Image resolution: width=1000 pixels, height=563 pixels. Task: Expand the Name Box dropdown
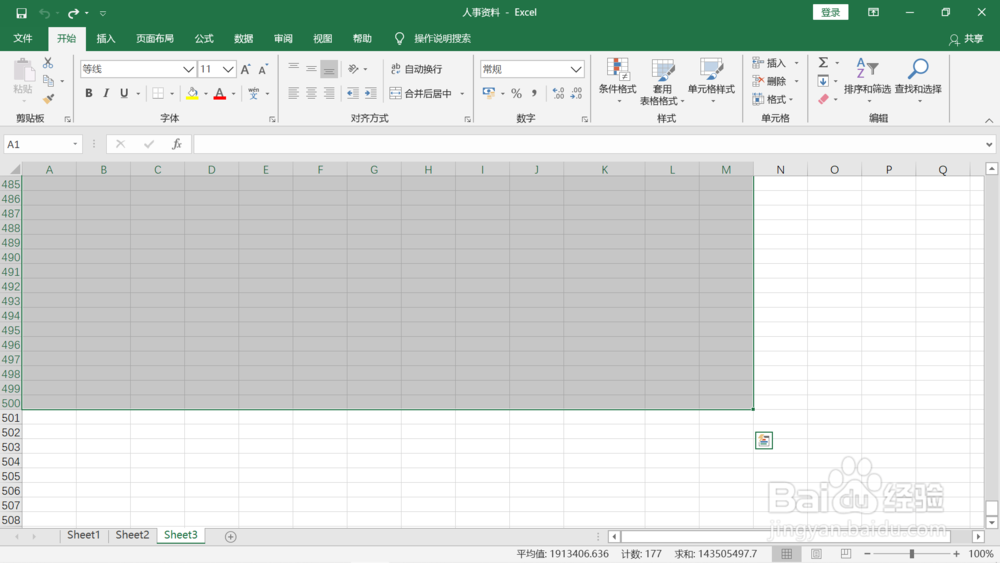coord(75,144)
